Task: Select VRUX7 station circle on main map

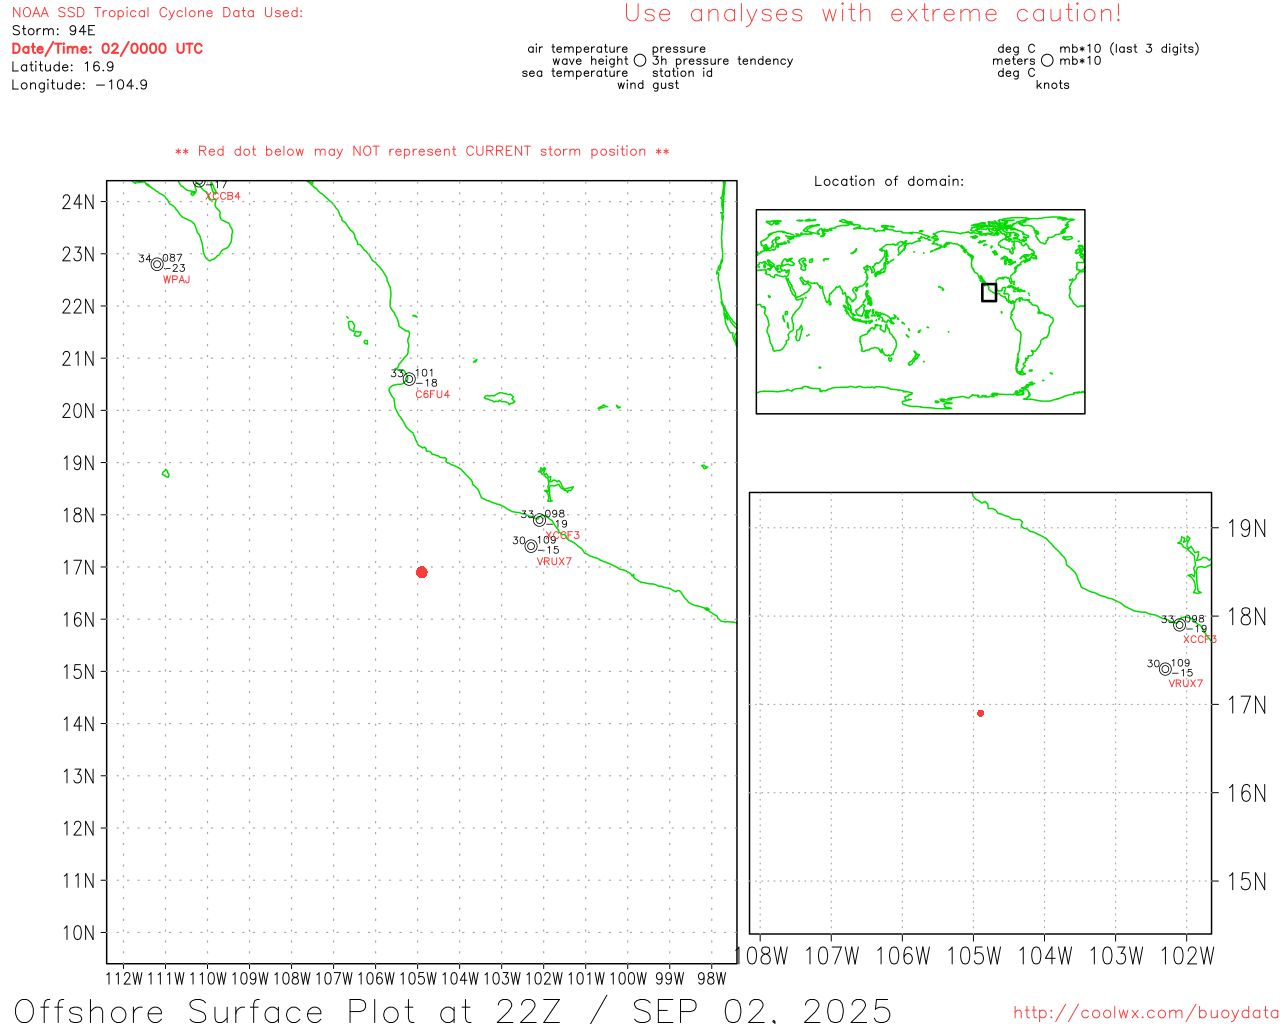Action: click(x=531, y=546)
